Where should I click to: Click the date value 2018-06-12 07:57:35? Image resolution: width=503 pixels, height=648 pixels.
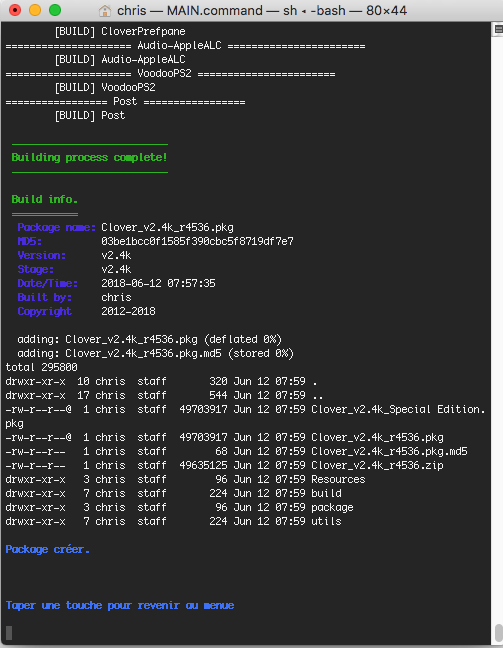pos(158,284)
